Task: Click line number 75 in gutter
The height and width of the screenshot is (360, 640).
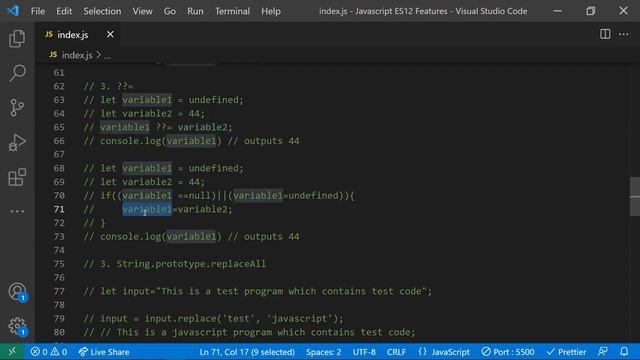Action: [59, 264]
